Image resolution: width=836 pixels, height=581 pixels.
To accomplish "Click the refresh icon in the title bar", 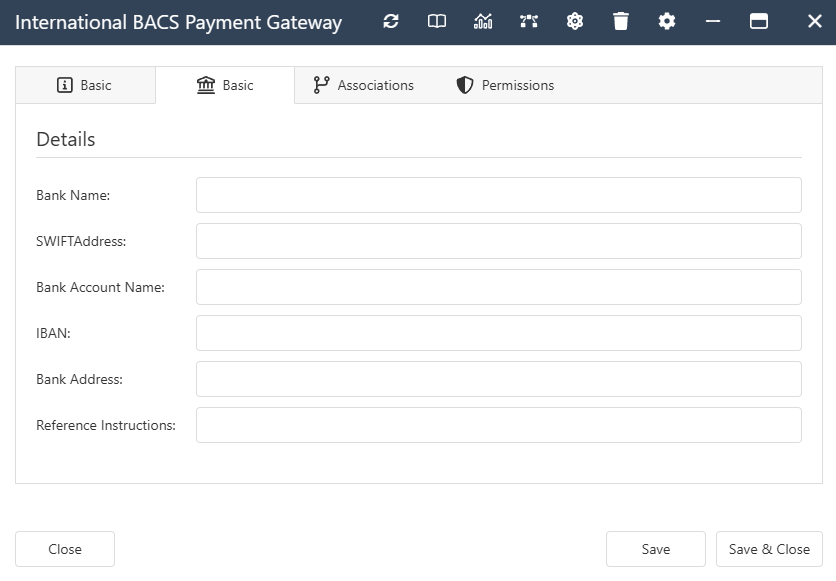I will point(391,21).
